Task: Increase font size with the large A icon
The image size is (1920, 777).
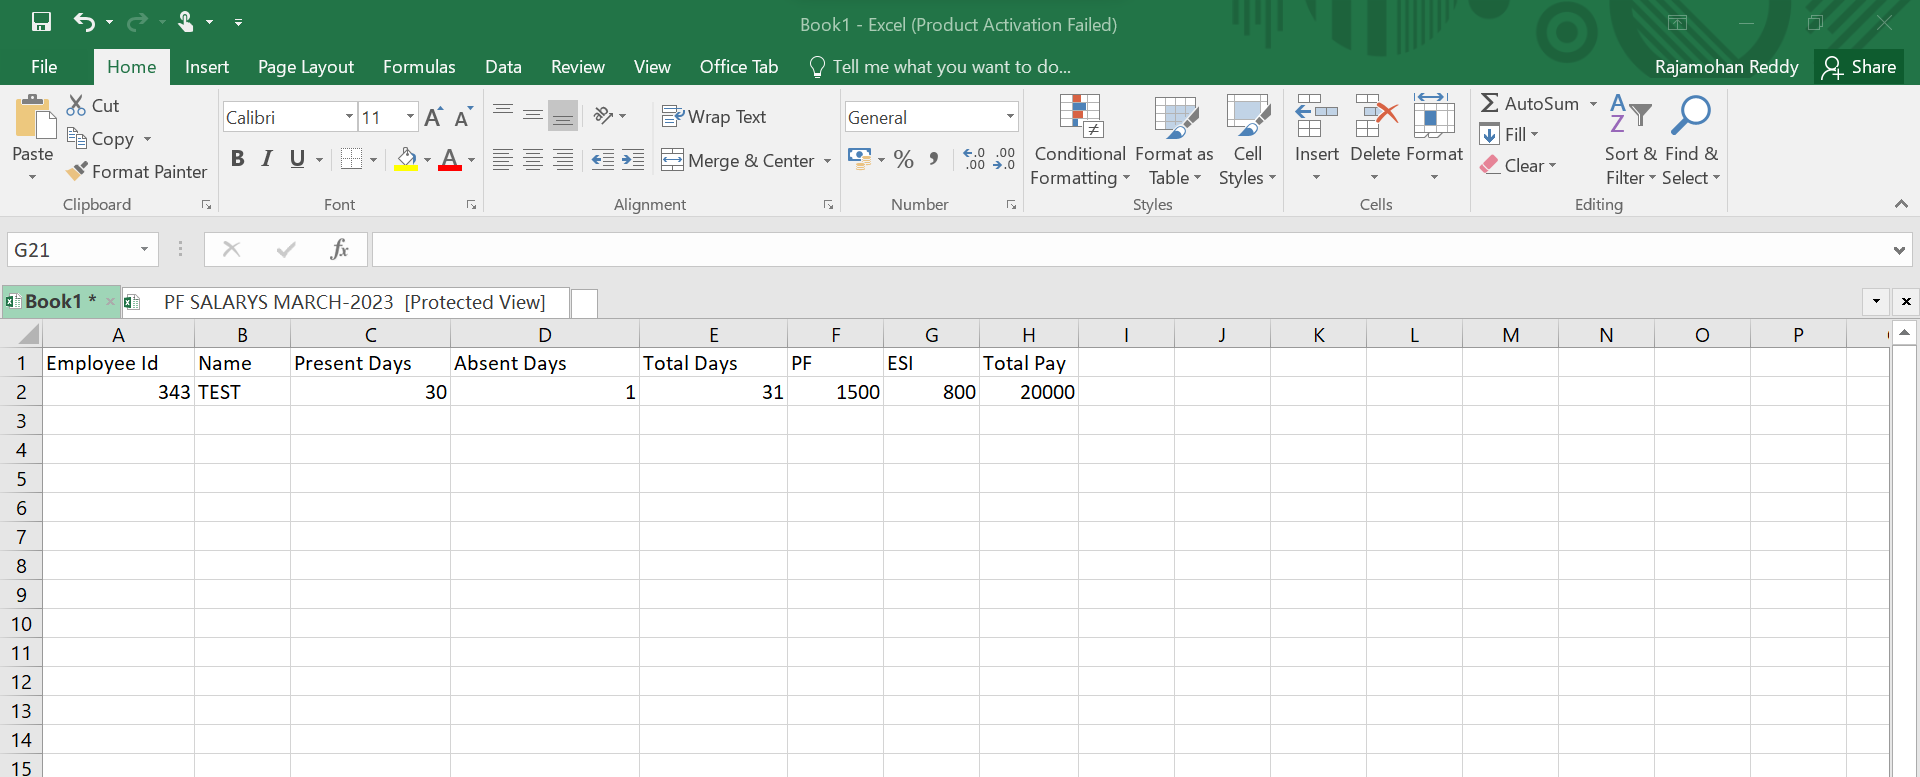Action: (433, 117)
